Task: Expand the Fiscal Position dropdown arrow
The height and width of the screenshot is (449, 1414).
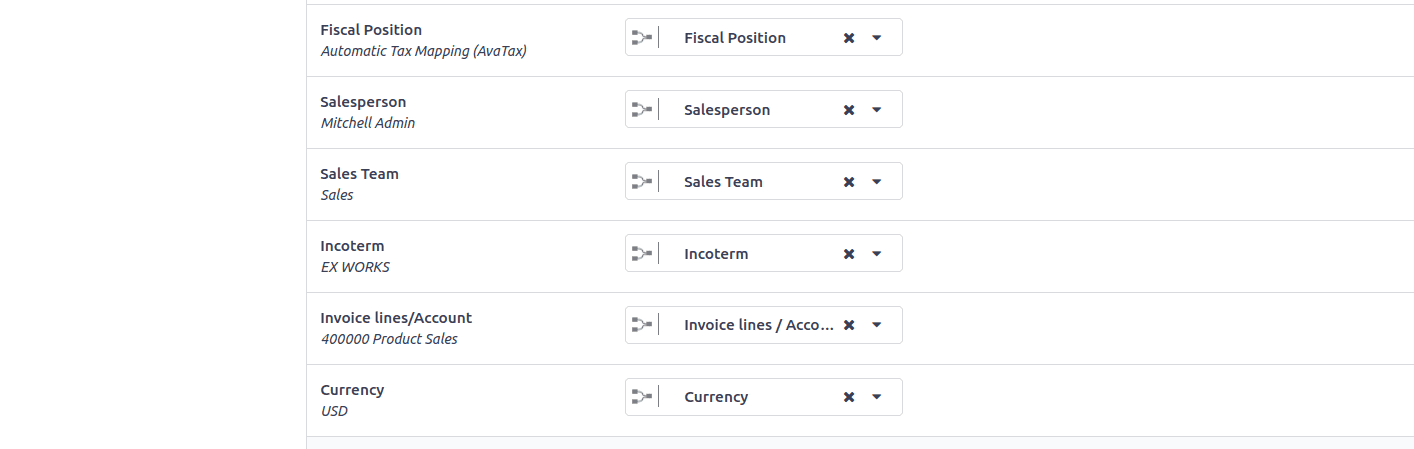Action: pyautogui.click(x=877, y=38)
